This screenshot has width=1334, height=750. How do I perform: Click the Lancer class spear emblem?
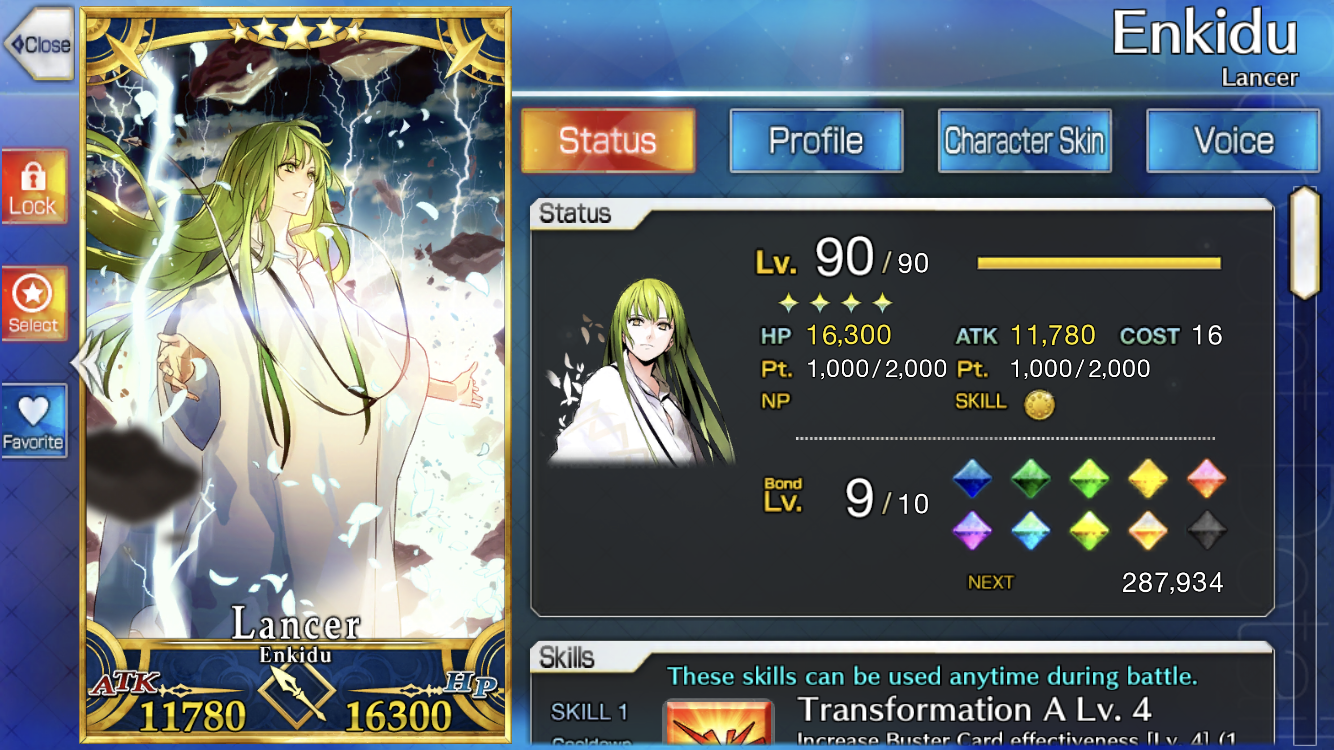[295, 696]
